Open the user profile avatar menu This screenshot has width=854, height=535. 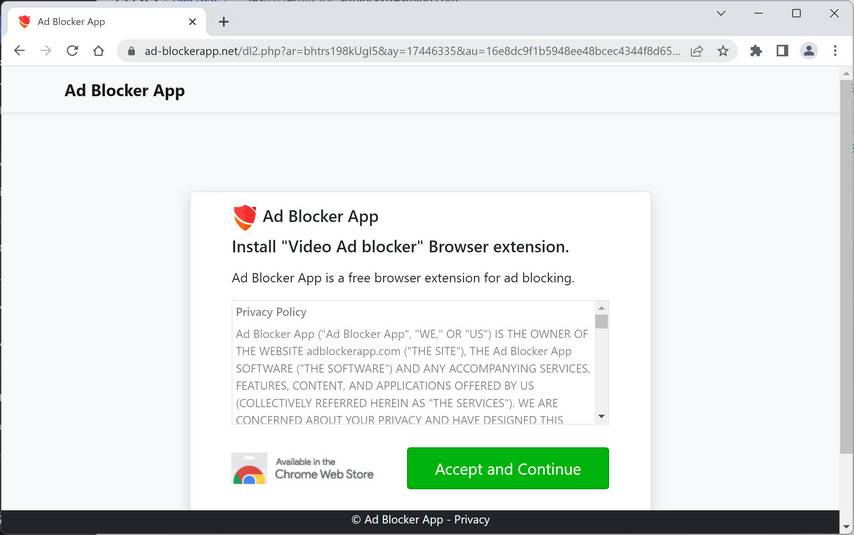coord(809,51)
